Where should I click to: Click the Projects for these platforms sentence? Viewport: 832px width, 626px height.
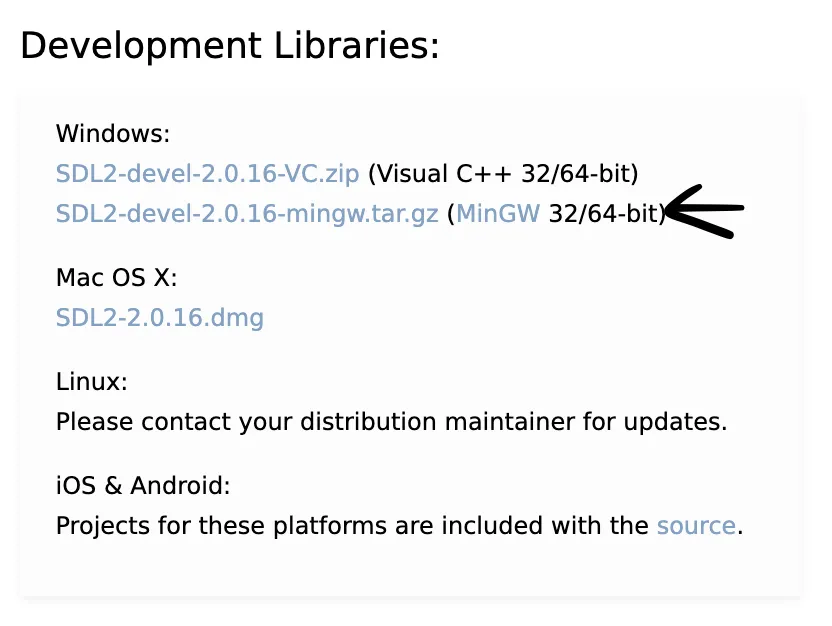pyautogui.click(x=400, y=526)
